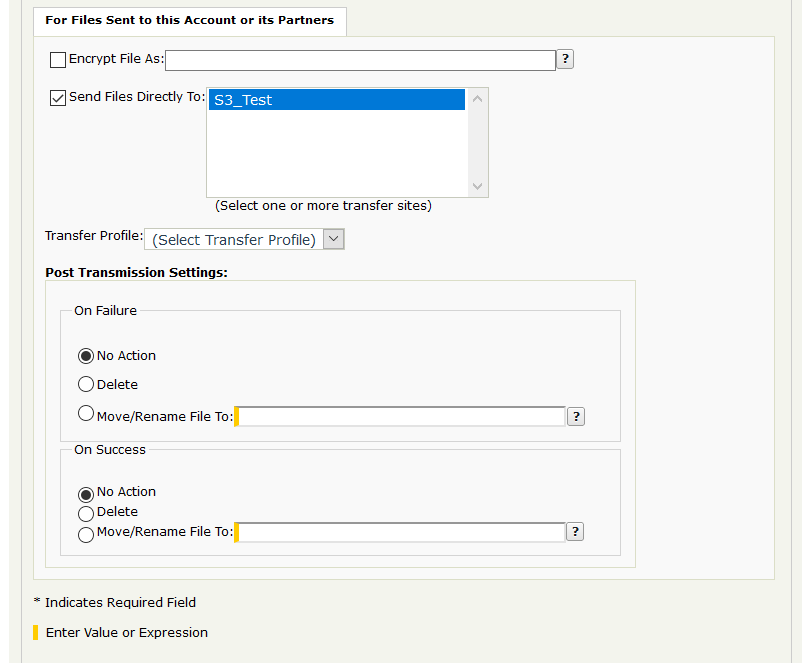Viewport: 808px width, 663px height.
Task: Choose Delete under On Failure
Action: (86, 385)
